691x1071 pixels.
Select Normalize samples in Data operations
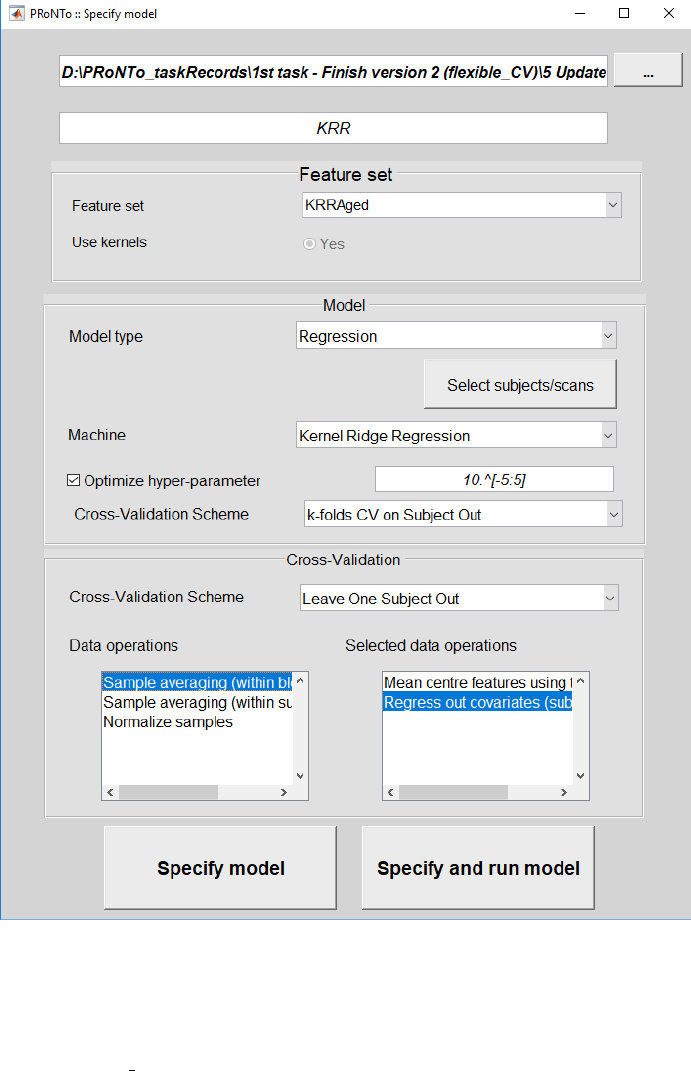click(168, 722)
